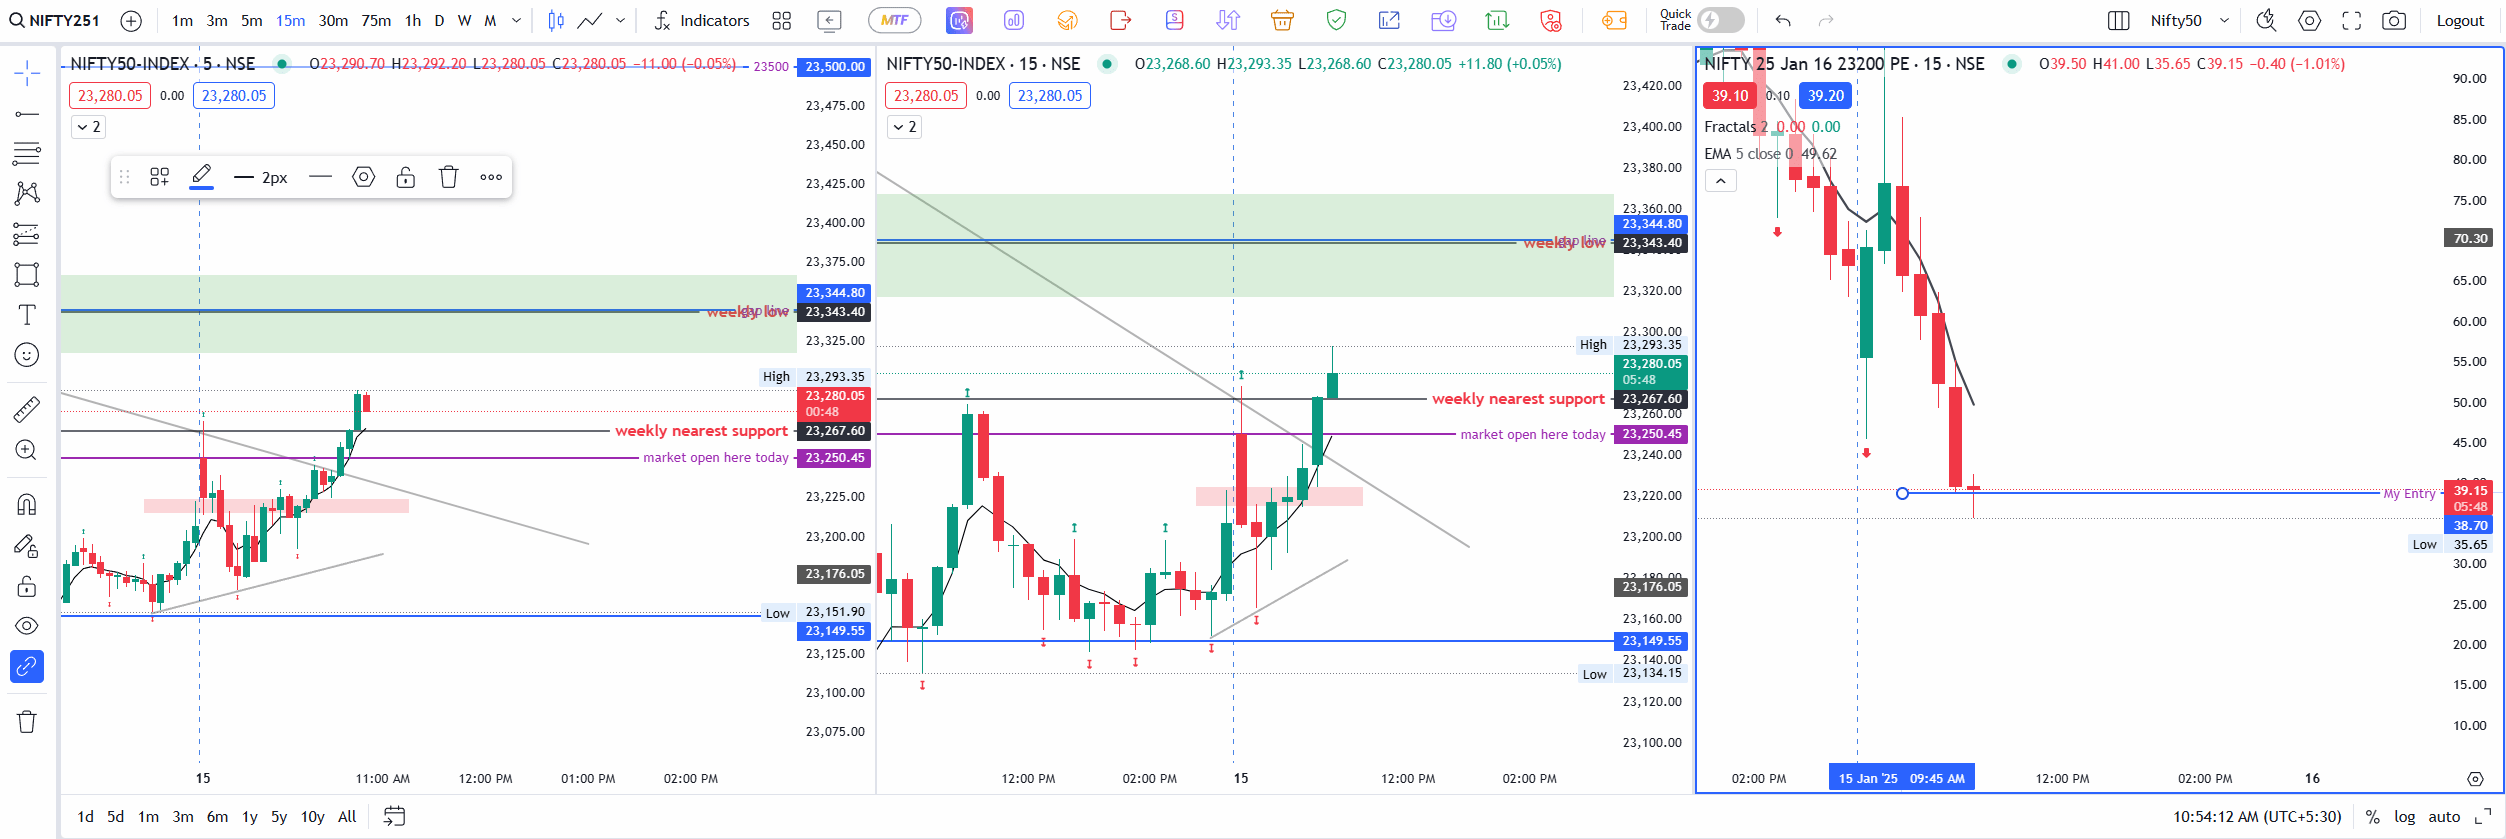The image size is (2506, 839).
Task: Switch to 1m timeframe
Action: 182,20
